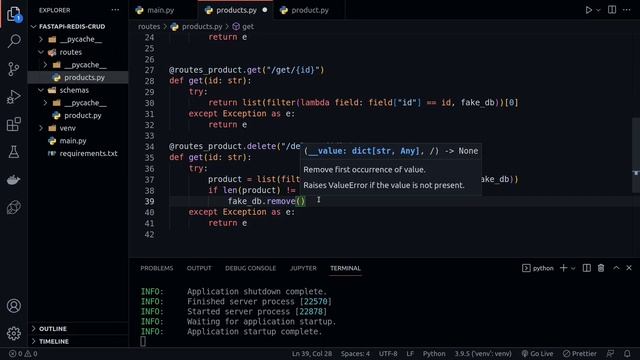Open the Testing flask view

[x=14, y=152]
